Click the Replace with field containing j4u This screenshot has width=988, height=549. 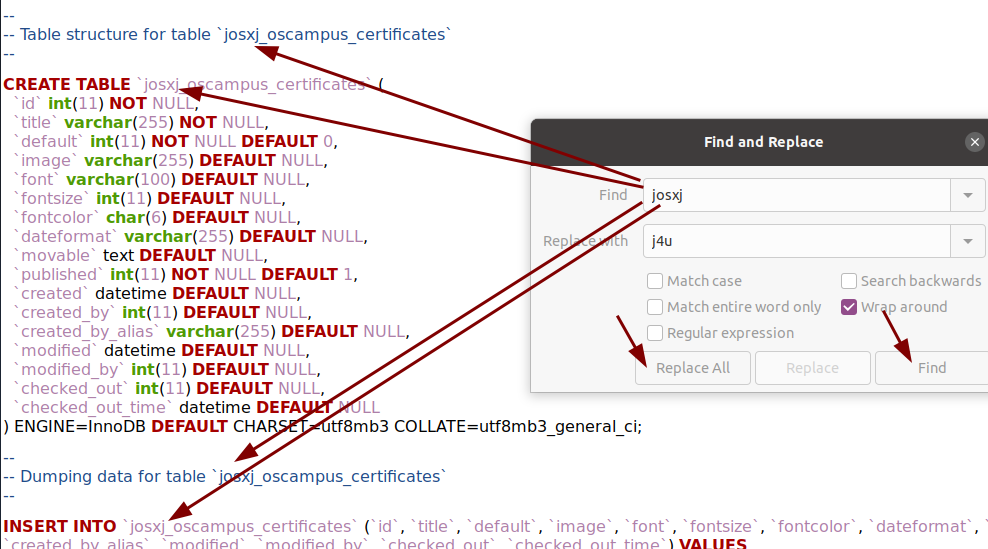click(794, 241)
